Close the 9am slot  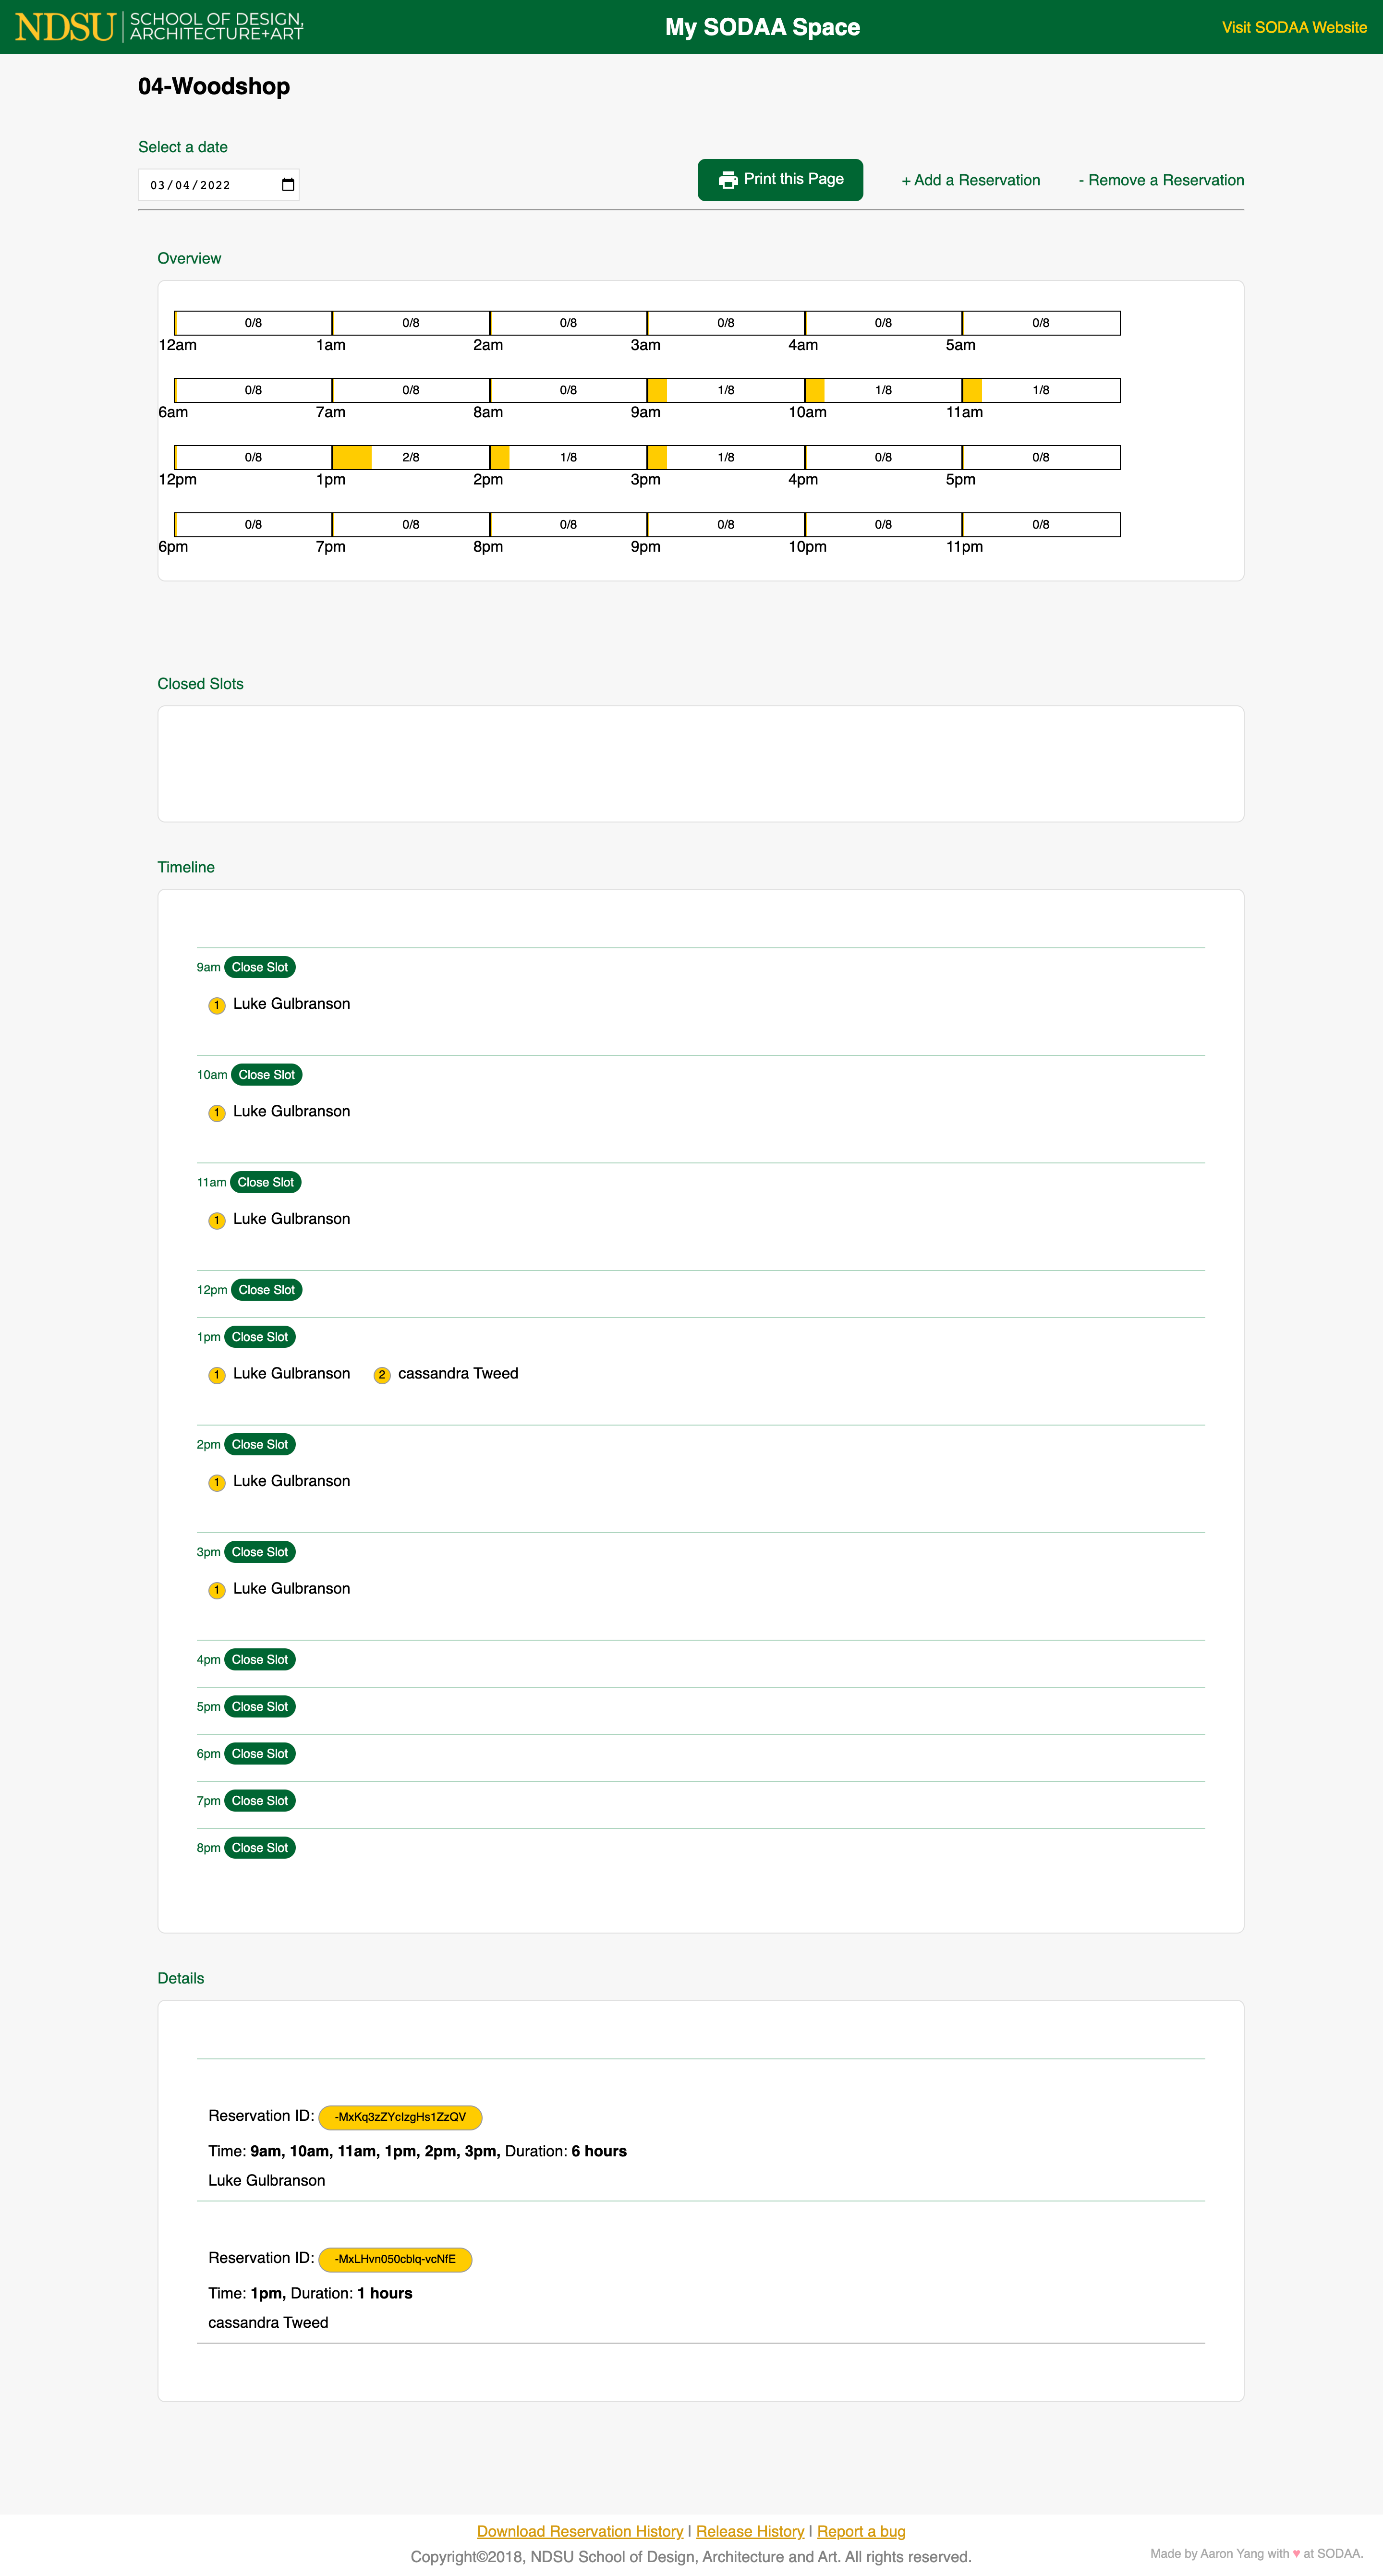260,967
